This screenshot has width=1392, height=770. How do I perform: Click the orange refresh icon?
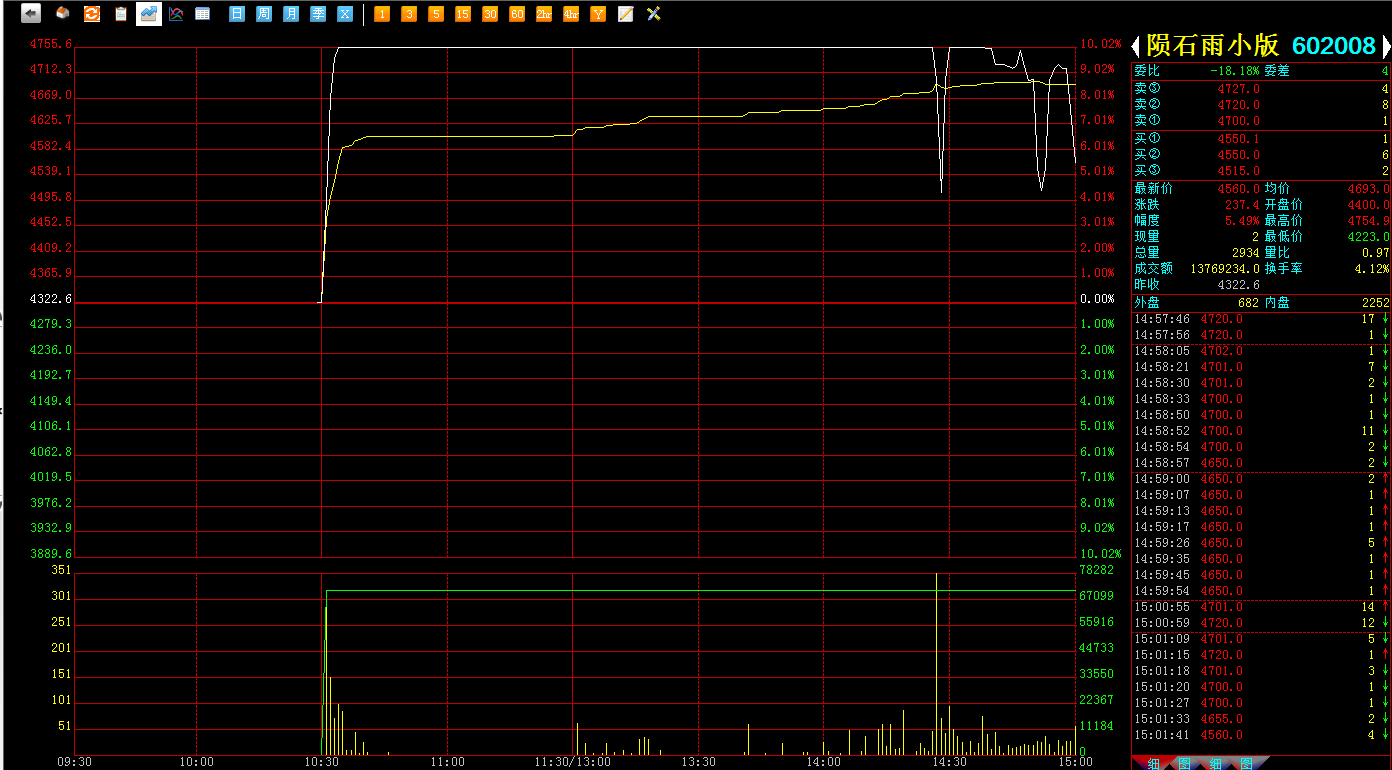(x=91, y=14)
